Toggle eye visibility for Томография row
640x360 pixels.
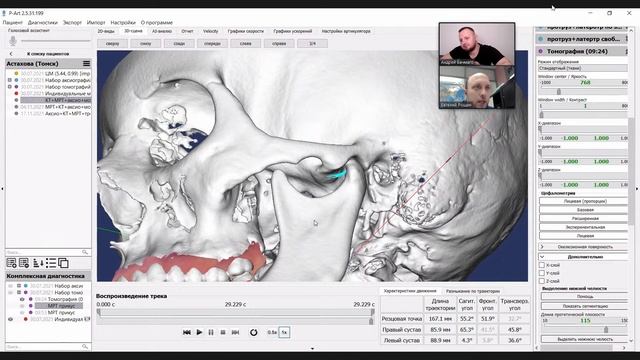pyautogui.click(x=22, y=299)
